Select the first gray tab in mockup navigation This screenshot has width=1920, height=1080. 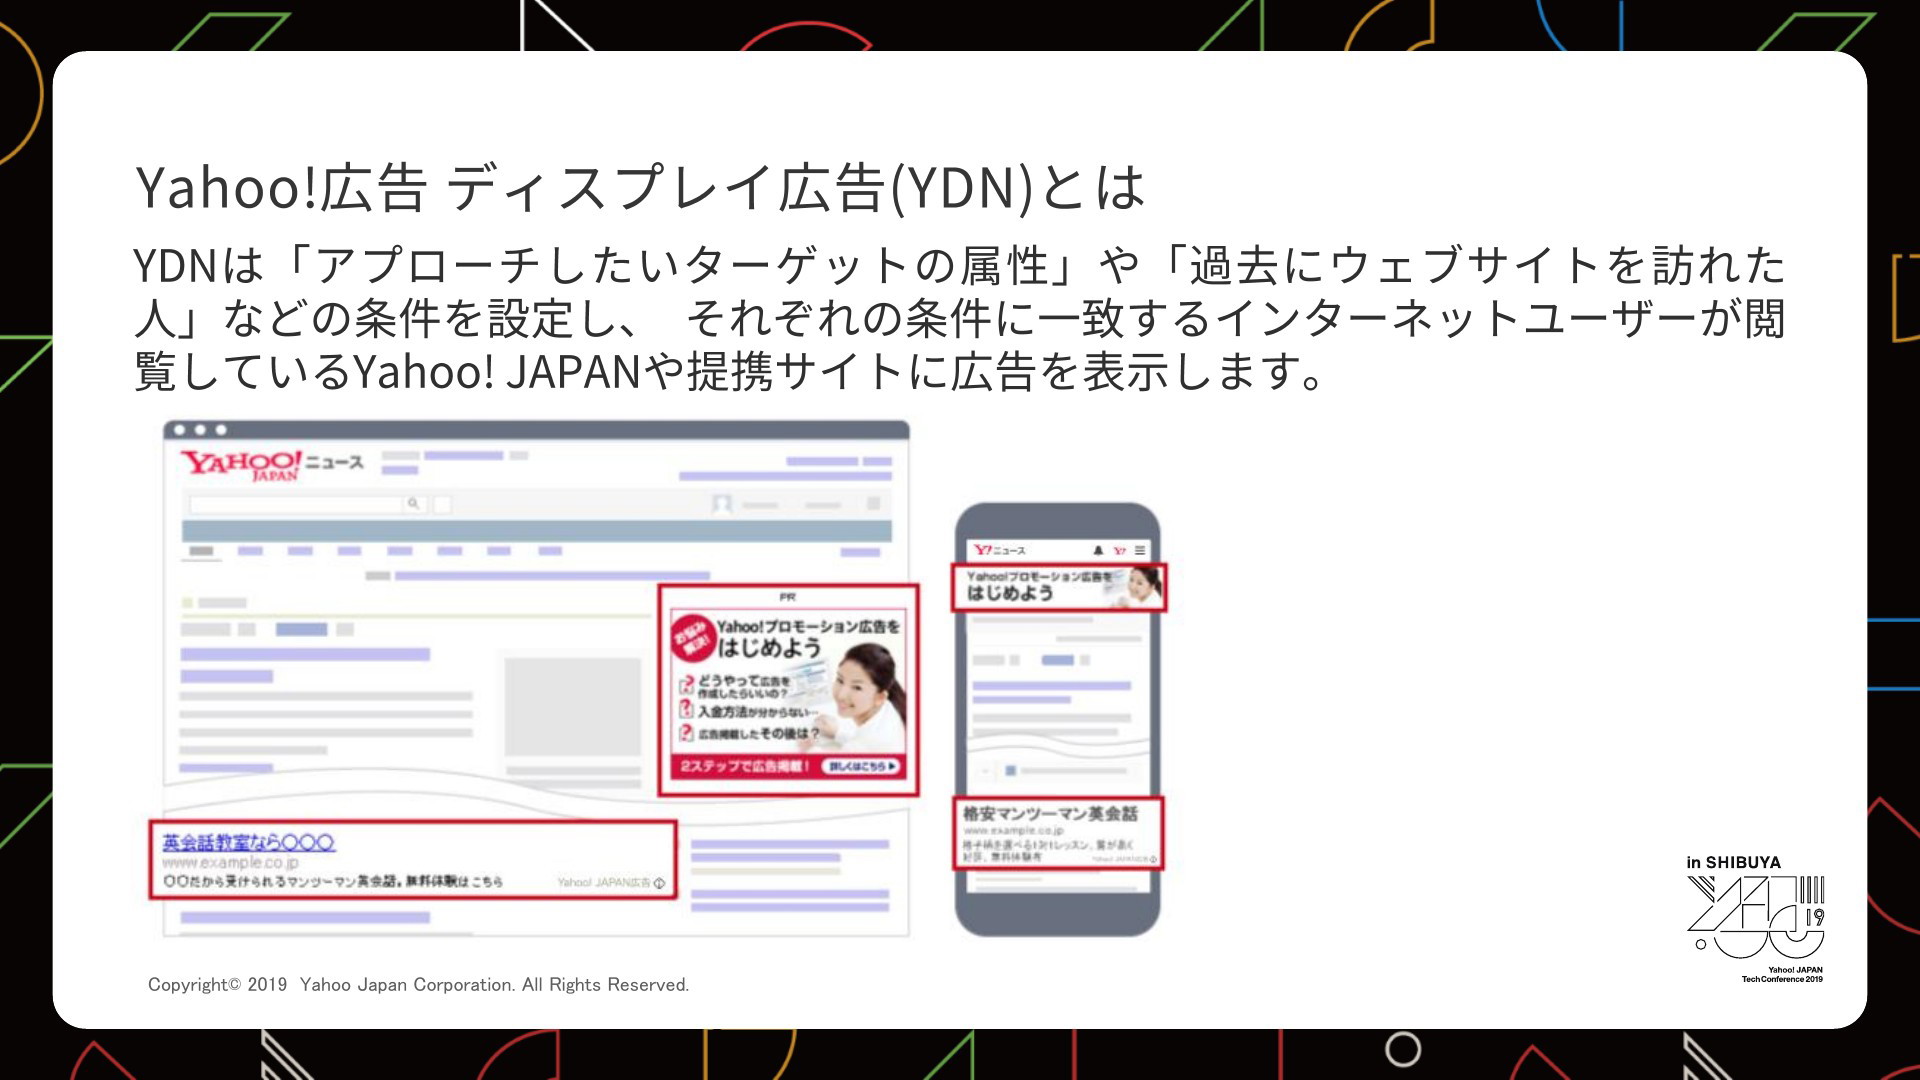[201, 551]
